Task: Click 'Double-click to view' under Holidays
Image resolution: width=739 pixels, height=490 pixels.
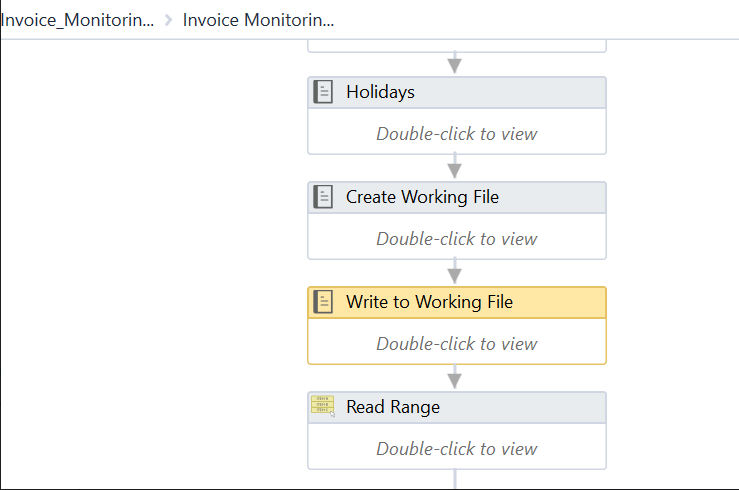Action: point(457,133)
